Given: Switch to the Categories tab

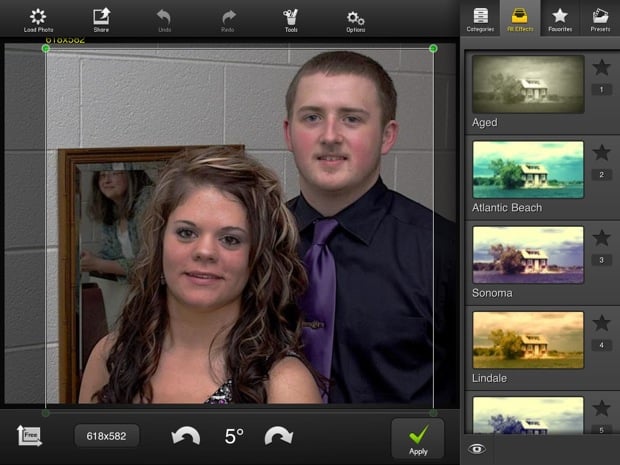Looking at the screenshot, I should click(480, 19).
